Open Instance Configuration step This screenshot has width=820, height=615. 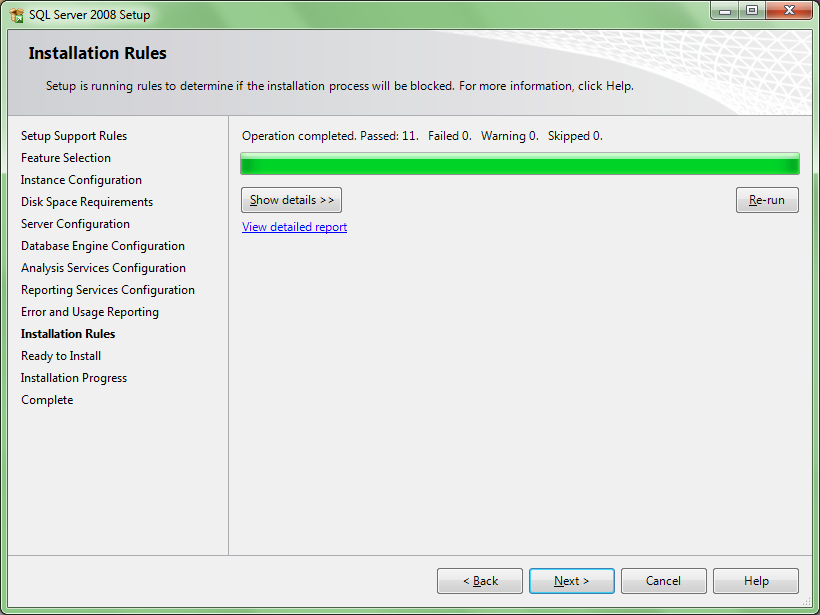[x=81, y=179]
